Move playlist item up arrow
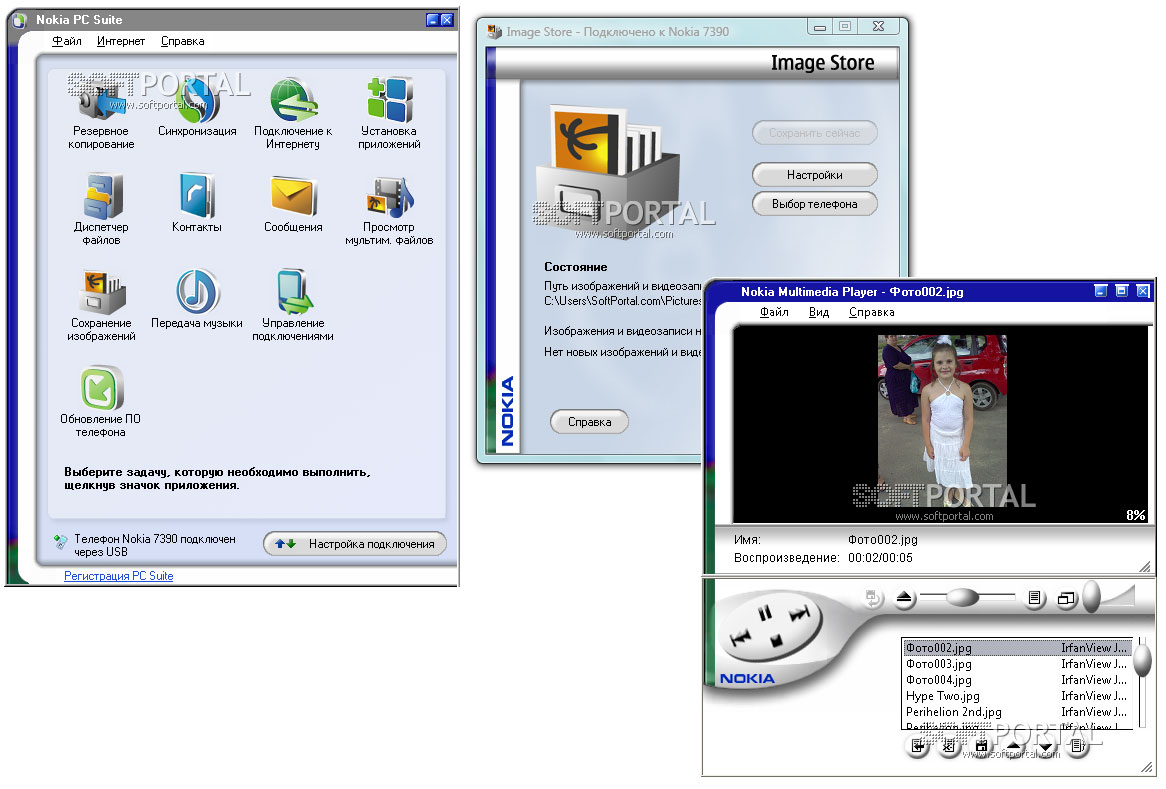 (x=1014, y=747)
